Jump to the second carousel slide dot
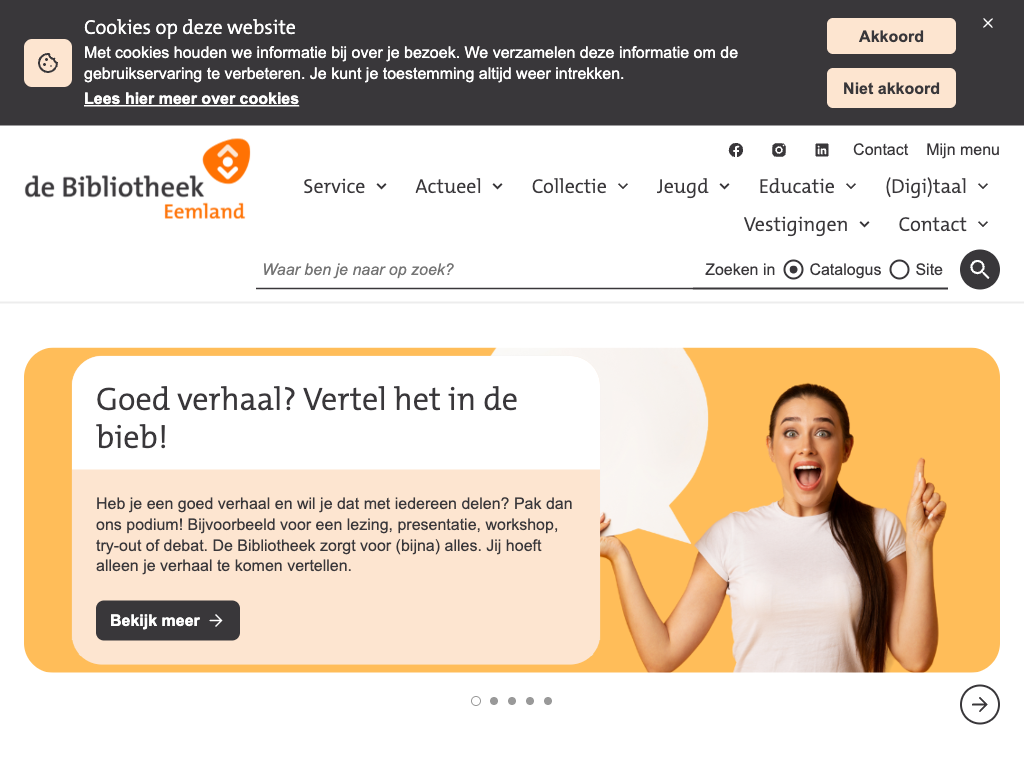1024x768 pixels. pyautogui.click(x=494, y=701)
